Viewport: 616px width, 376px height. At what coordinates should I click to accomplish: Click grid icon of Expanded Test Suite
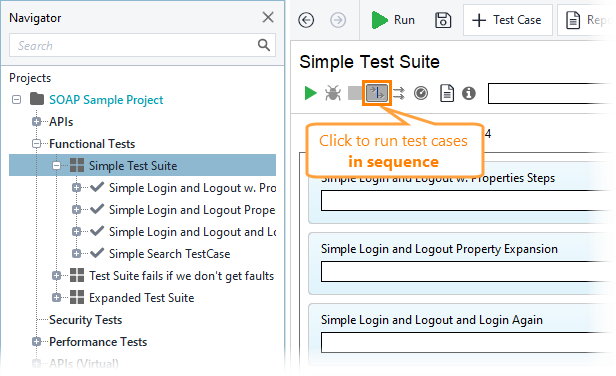77,297
